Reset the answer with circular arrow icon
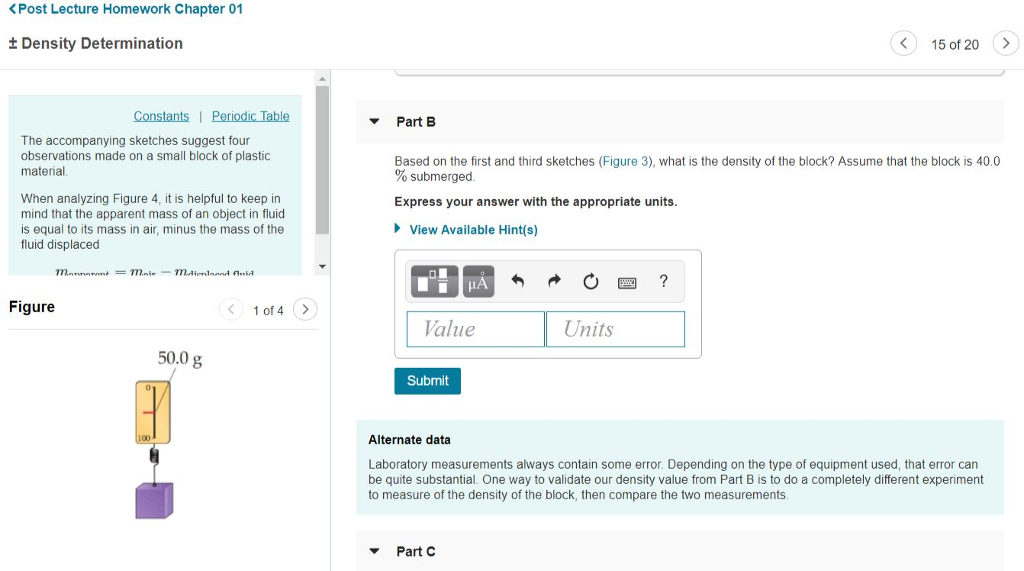The width and height of the screenshot is (1024, 571). click(590, 282)
